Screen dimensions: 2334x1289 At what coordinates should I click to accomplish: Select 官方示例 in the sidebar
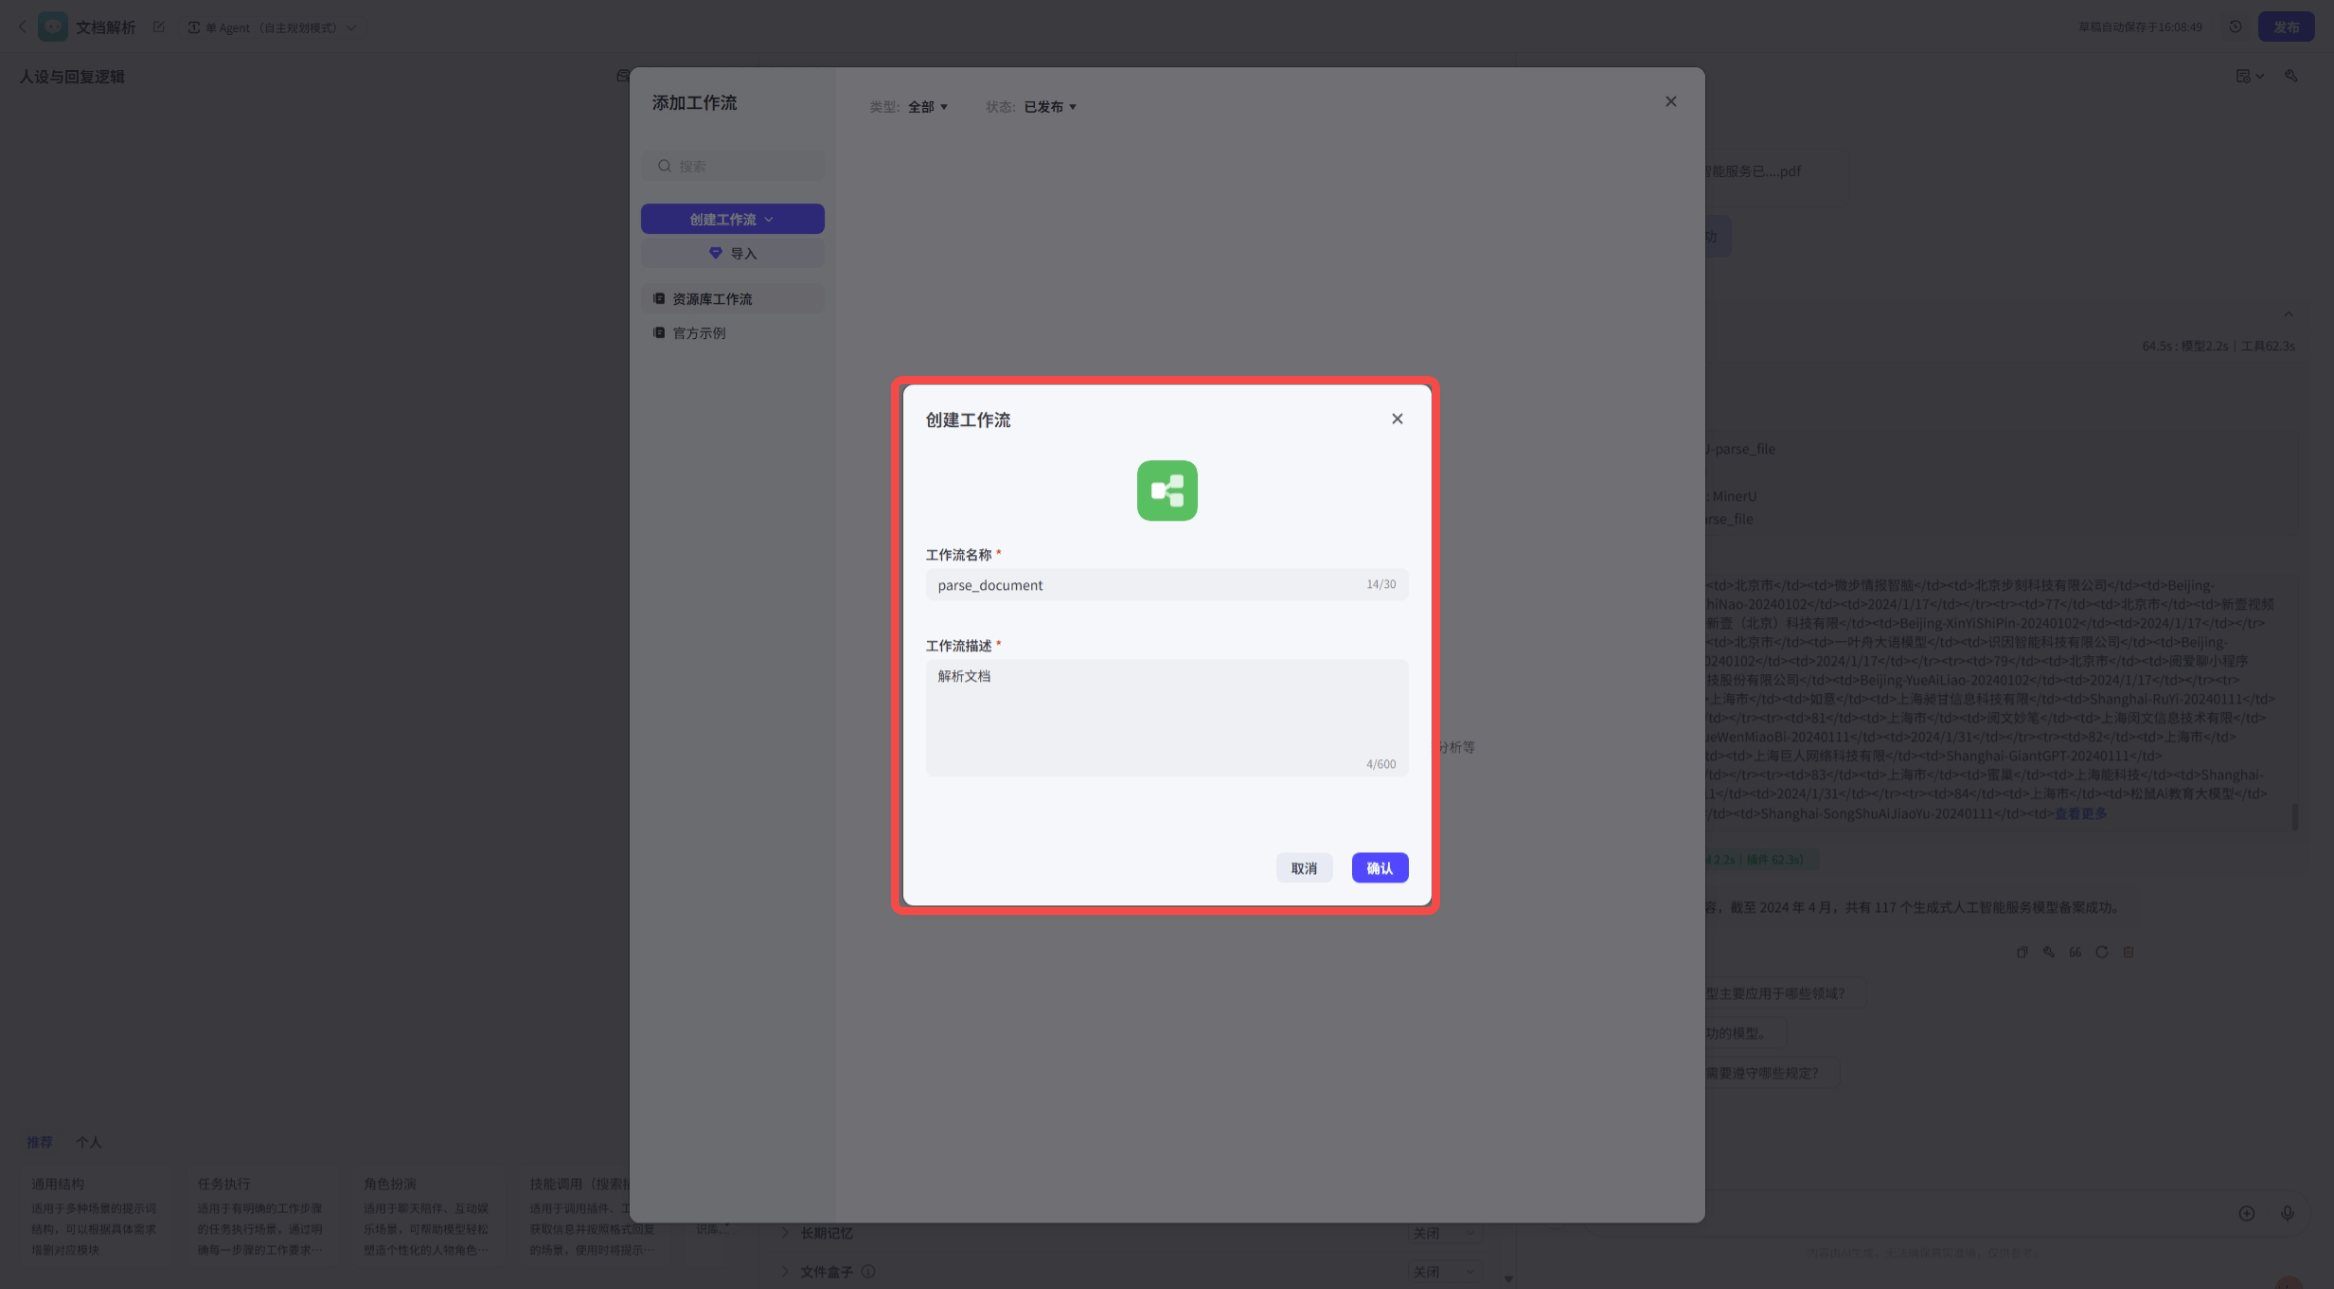tap(699, 333)
